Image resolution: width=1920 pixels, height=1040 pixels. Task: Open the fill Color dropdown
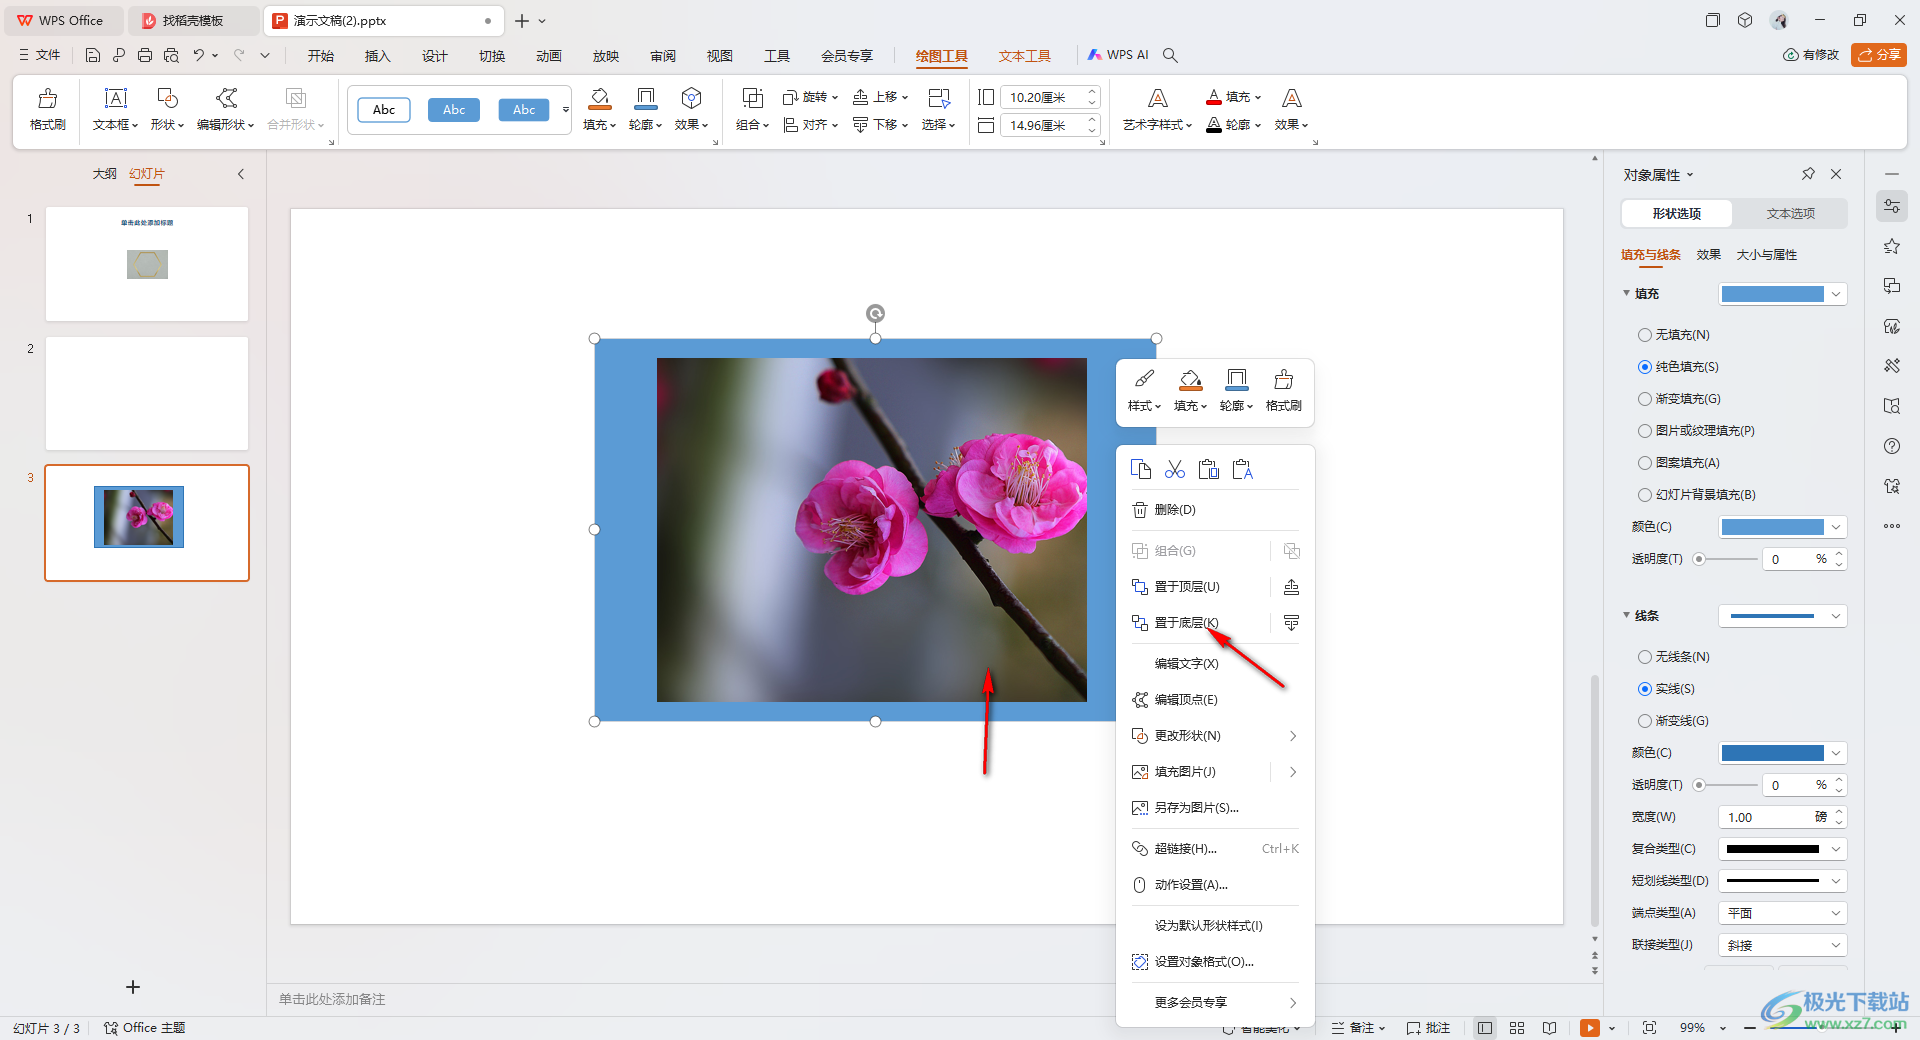[x=1783, y=527]
